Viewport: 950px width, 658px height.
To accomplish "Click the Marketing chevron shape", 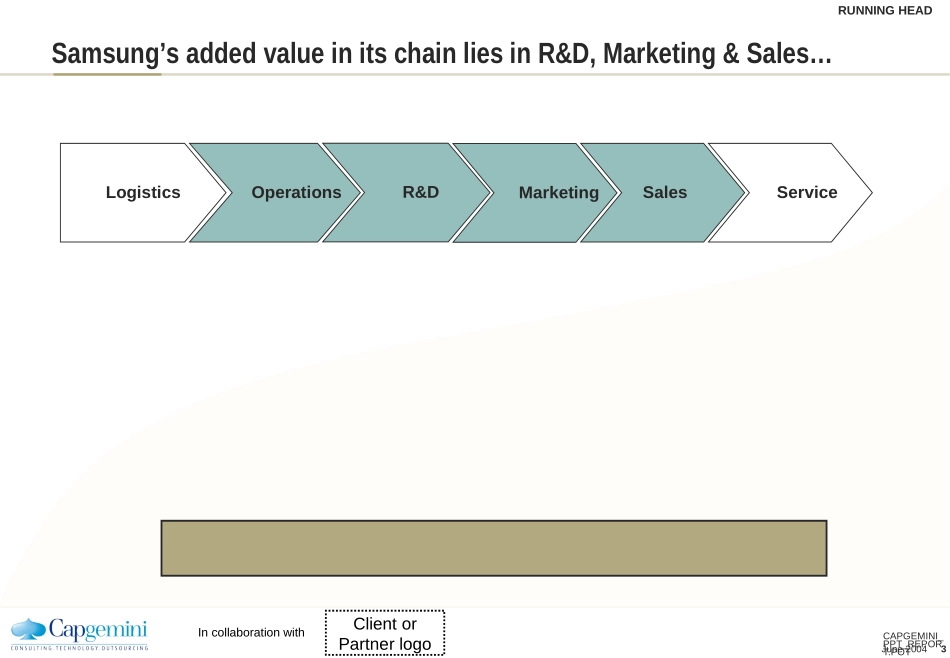I will [x=536, y=193].
